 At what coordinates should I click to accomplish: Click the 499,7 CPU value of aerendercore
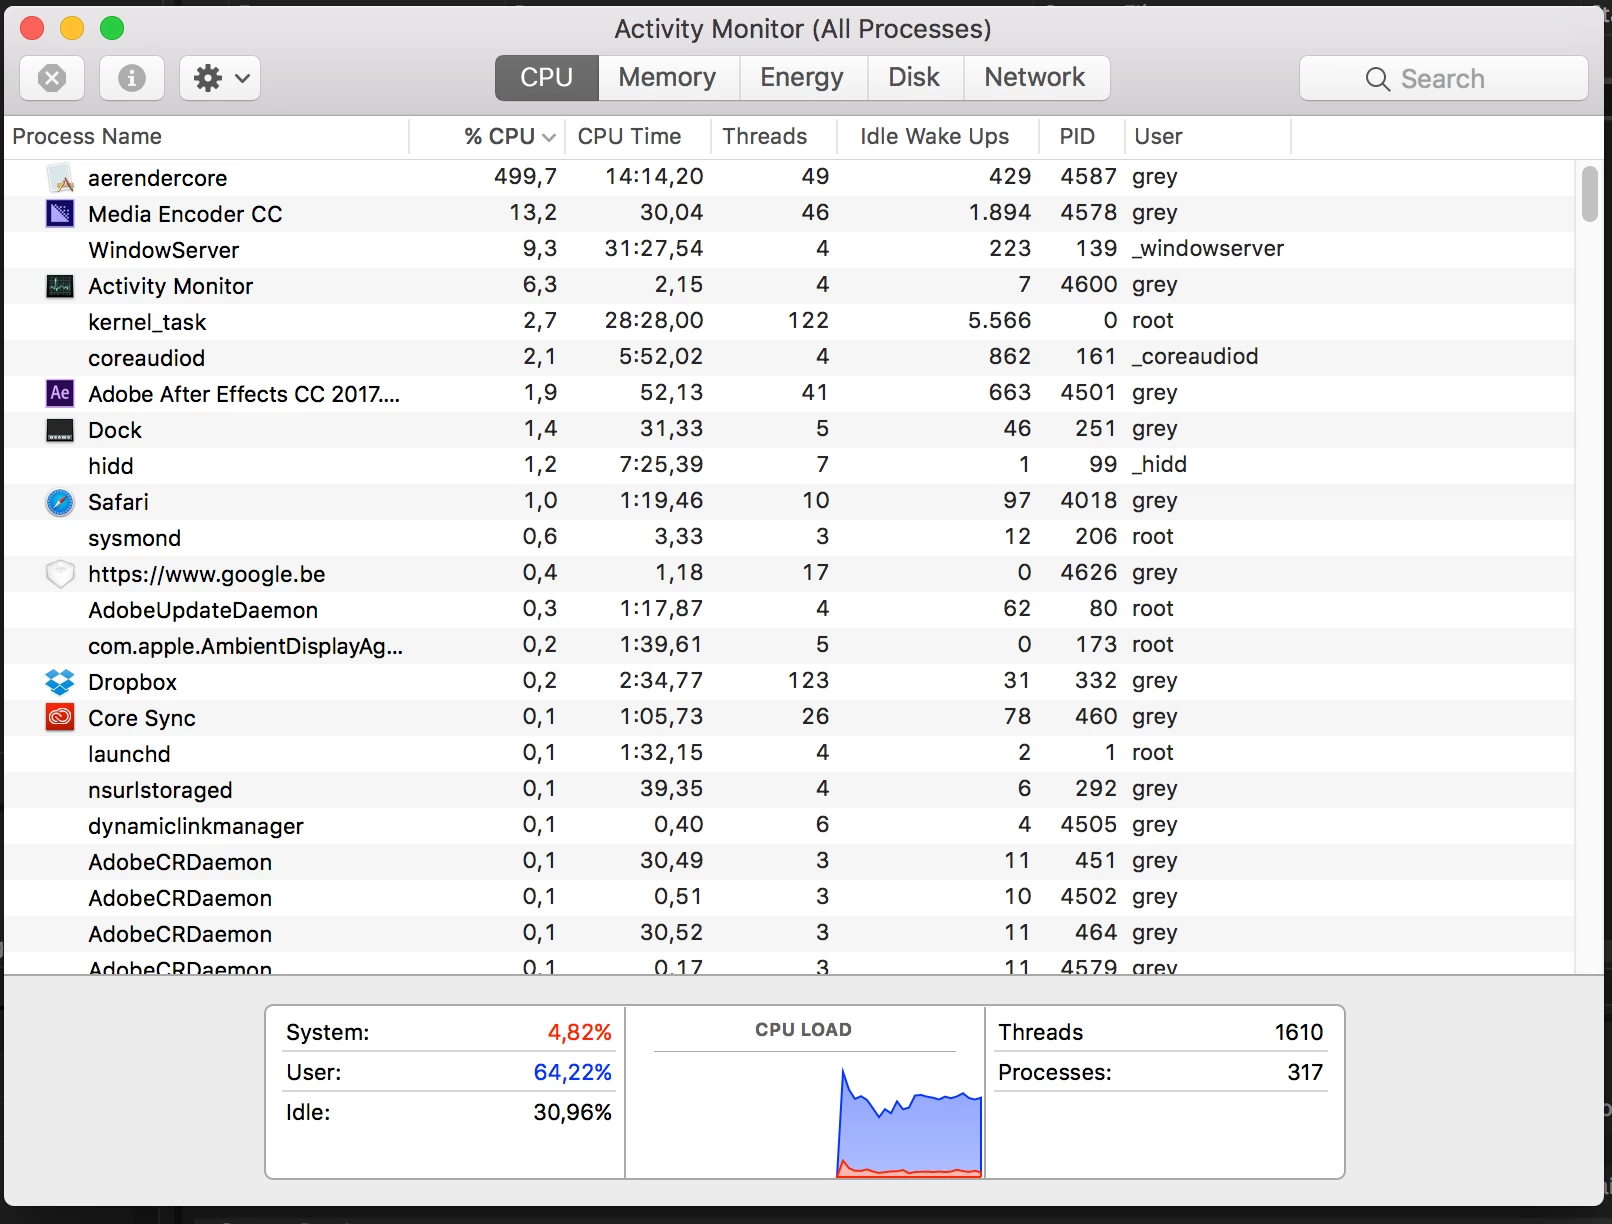pos(525,177)
